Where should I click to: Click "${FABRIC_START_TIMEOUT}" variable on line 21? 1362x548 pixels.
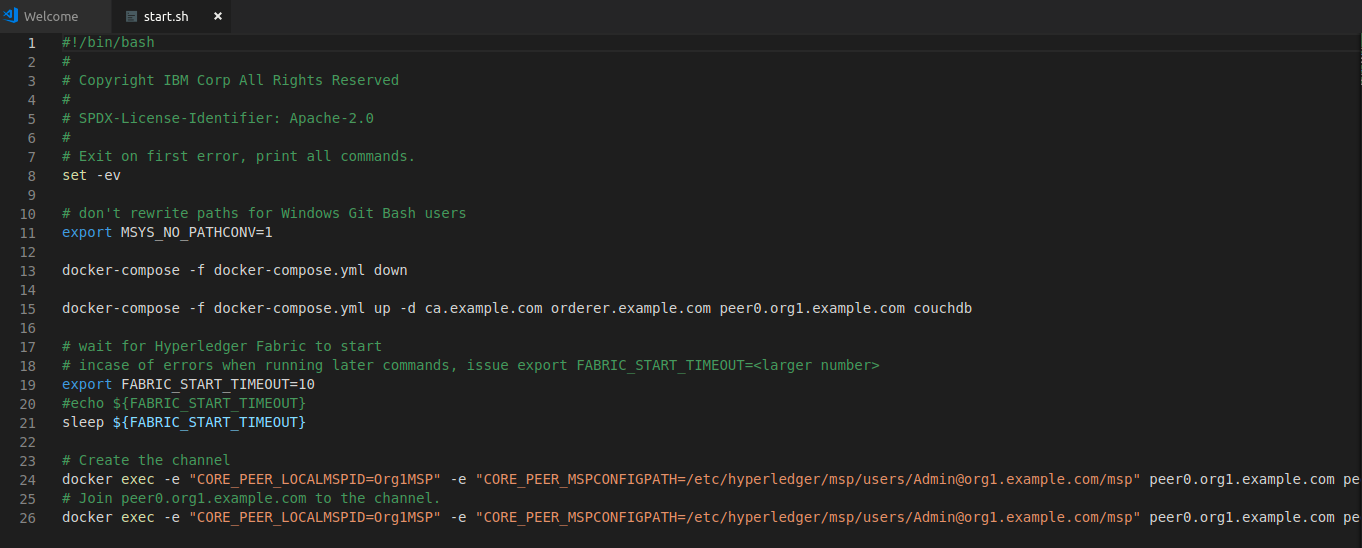click(209, 422)
